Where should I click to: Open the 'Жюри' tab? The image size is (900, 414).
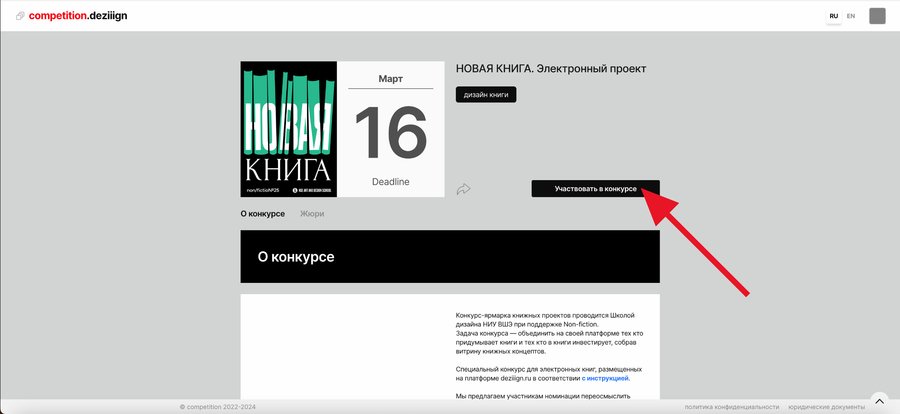[312, 214]
